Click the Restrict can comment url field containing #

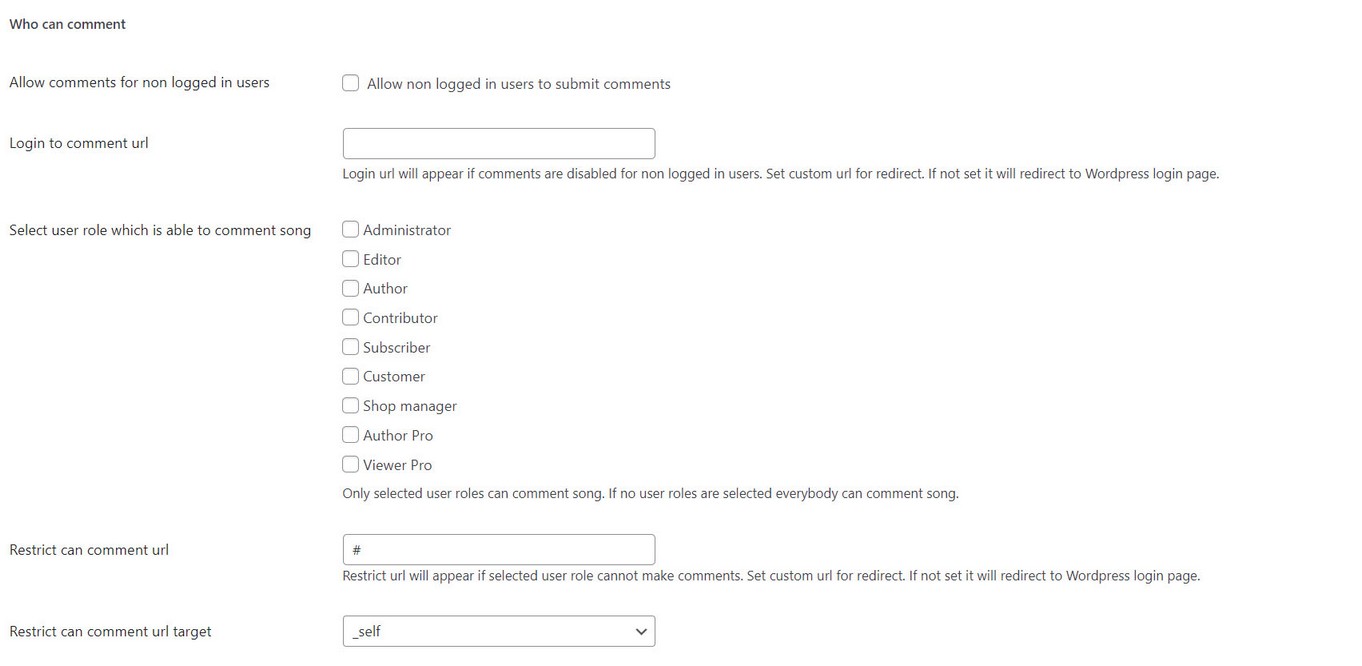498,549
